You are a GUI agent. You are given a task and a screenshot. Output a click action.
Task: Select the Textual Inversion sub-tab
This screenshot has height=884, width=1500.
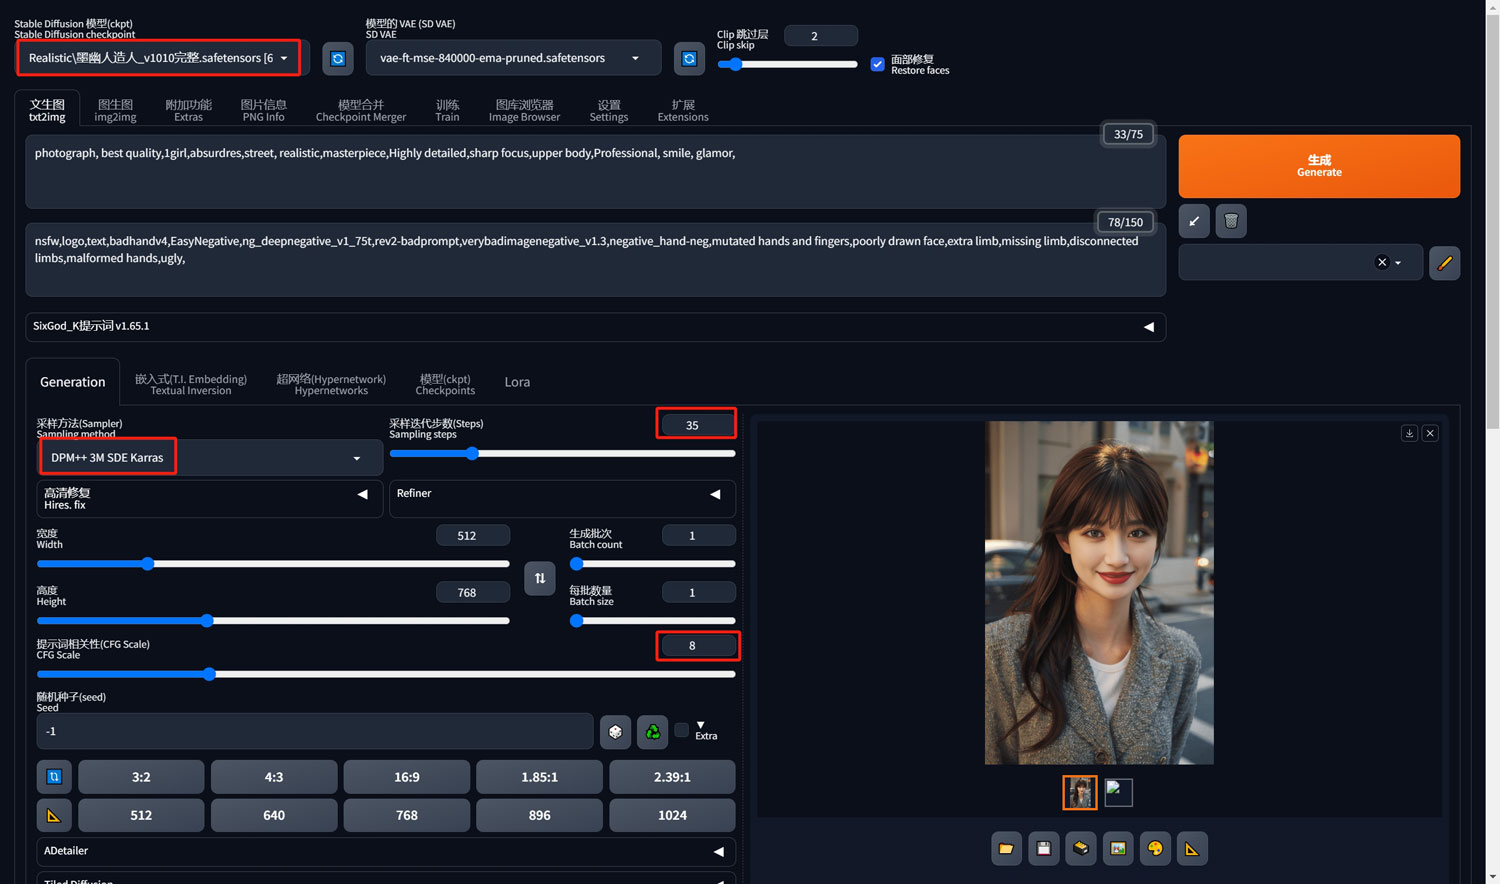[x=191, y=384]
